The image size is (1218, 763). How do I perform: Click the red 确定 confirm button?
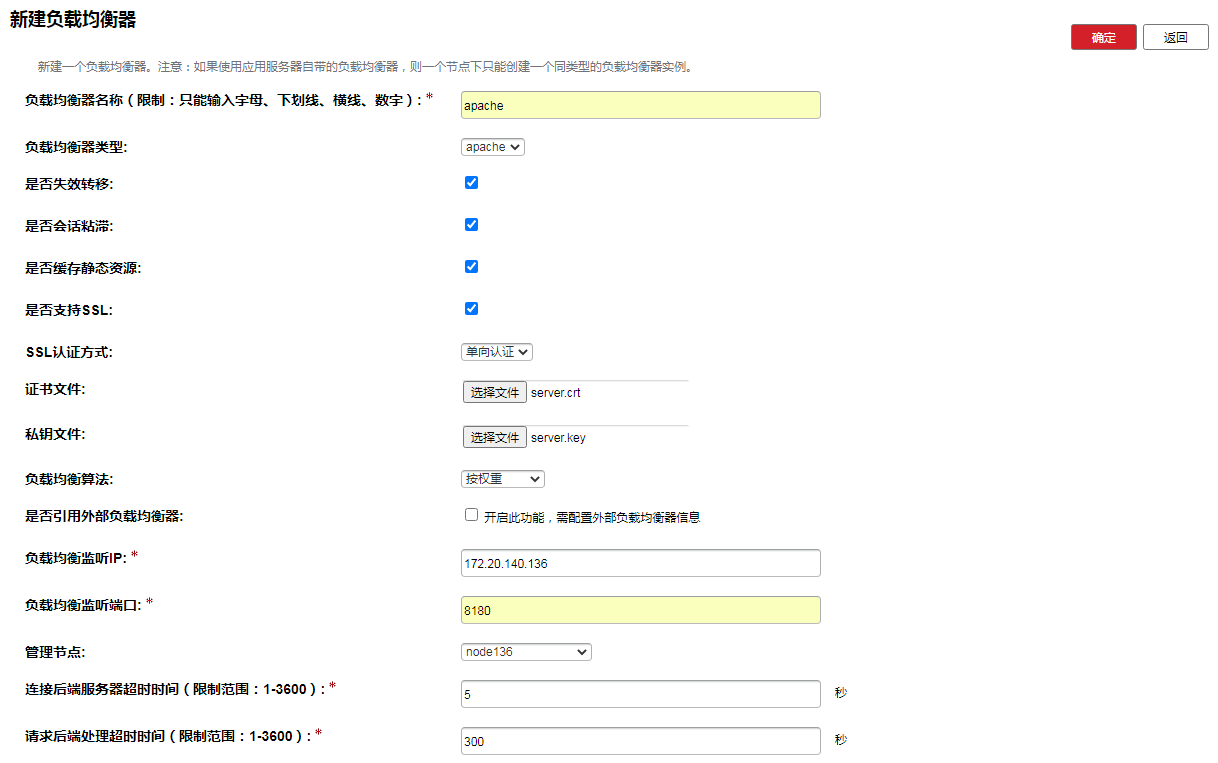pyautogui.click(x=1103, y=37)
